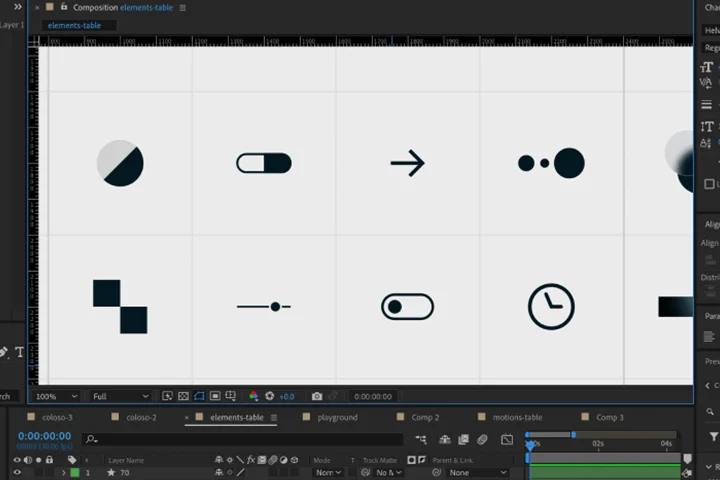Image resolution: width=720 pixels, height=480 pixels.
Task: Click the Mode column header
Action: pos(322,460)
